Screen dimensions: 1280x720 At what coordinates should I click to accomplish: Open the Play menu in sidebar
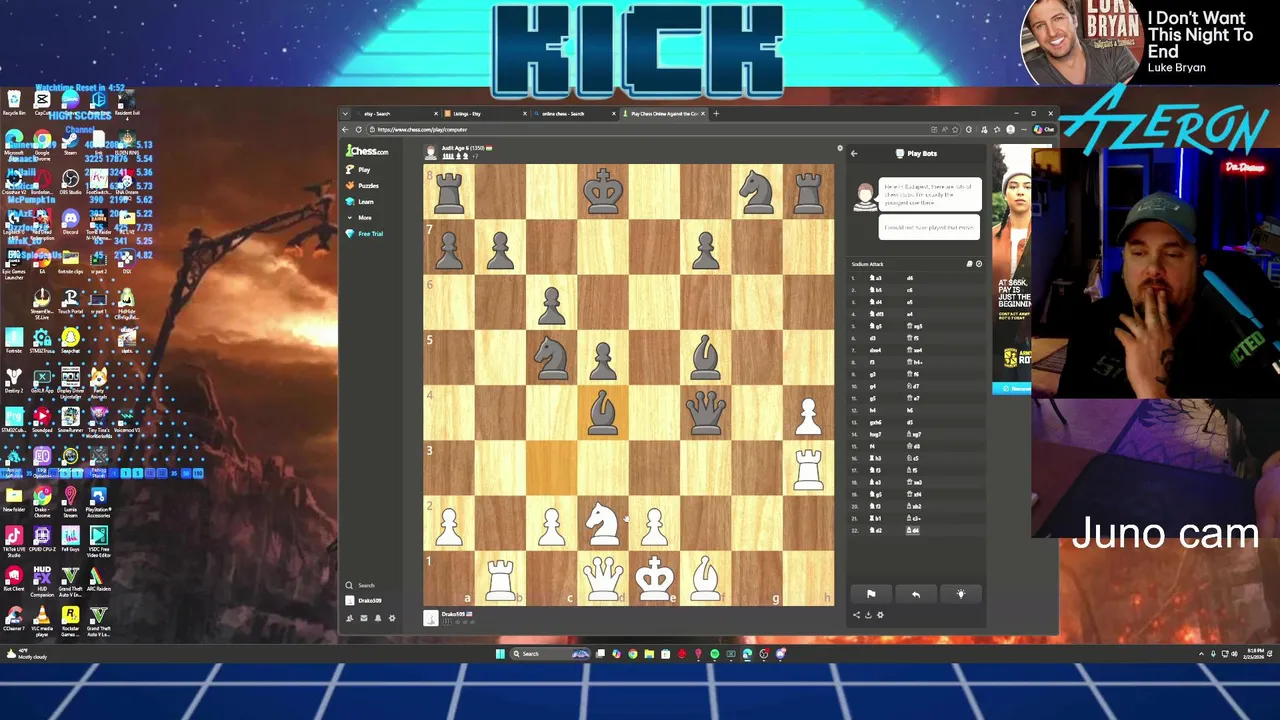pos(358,170)
